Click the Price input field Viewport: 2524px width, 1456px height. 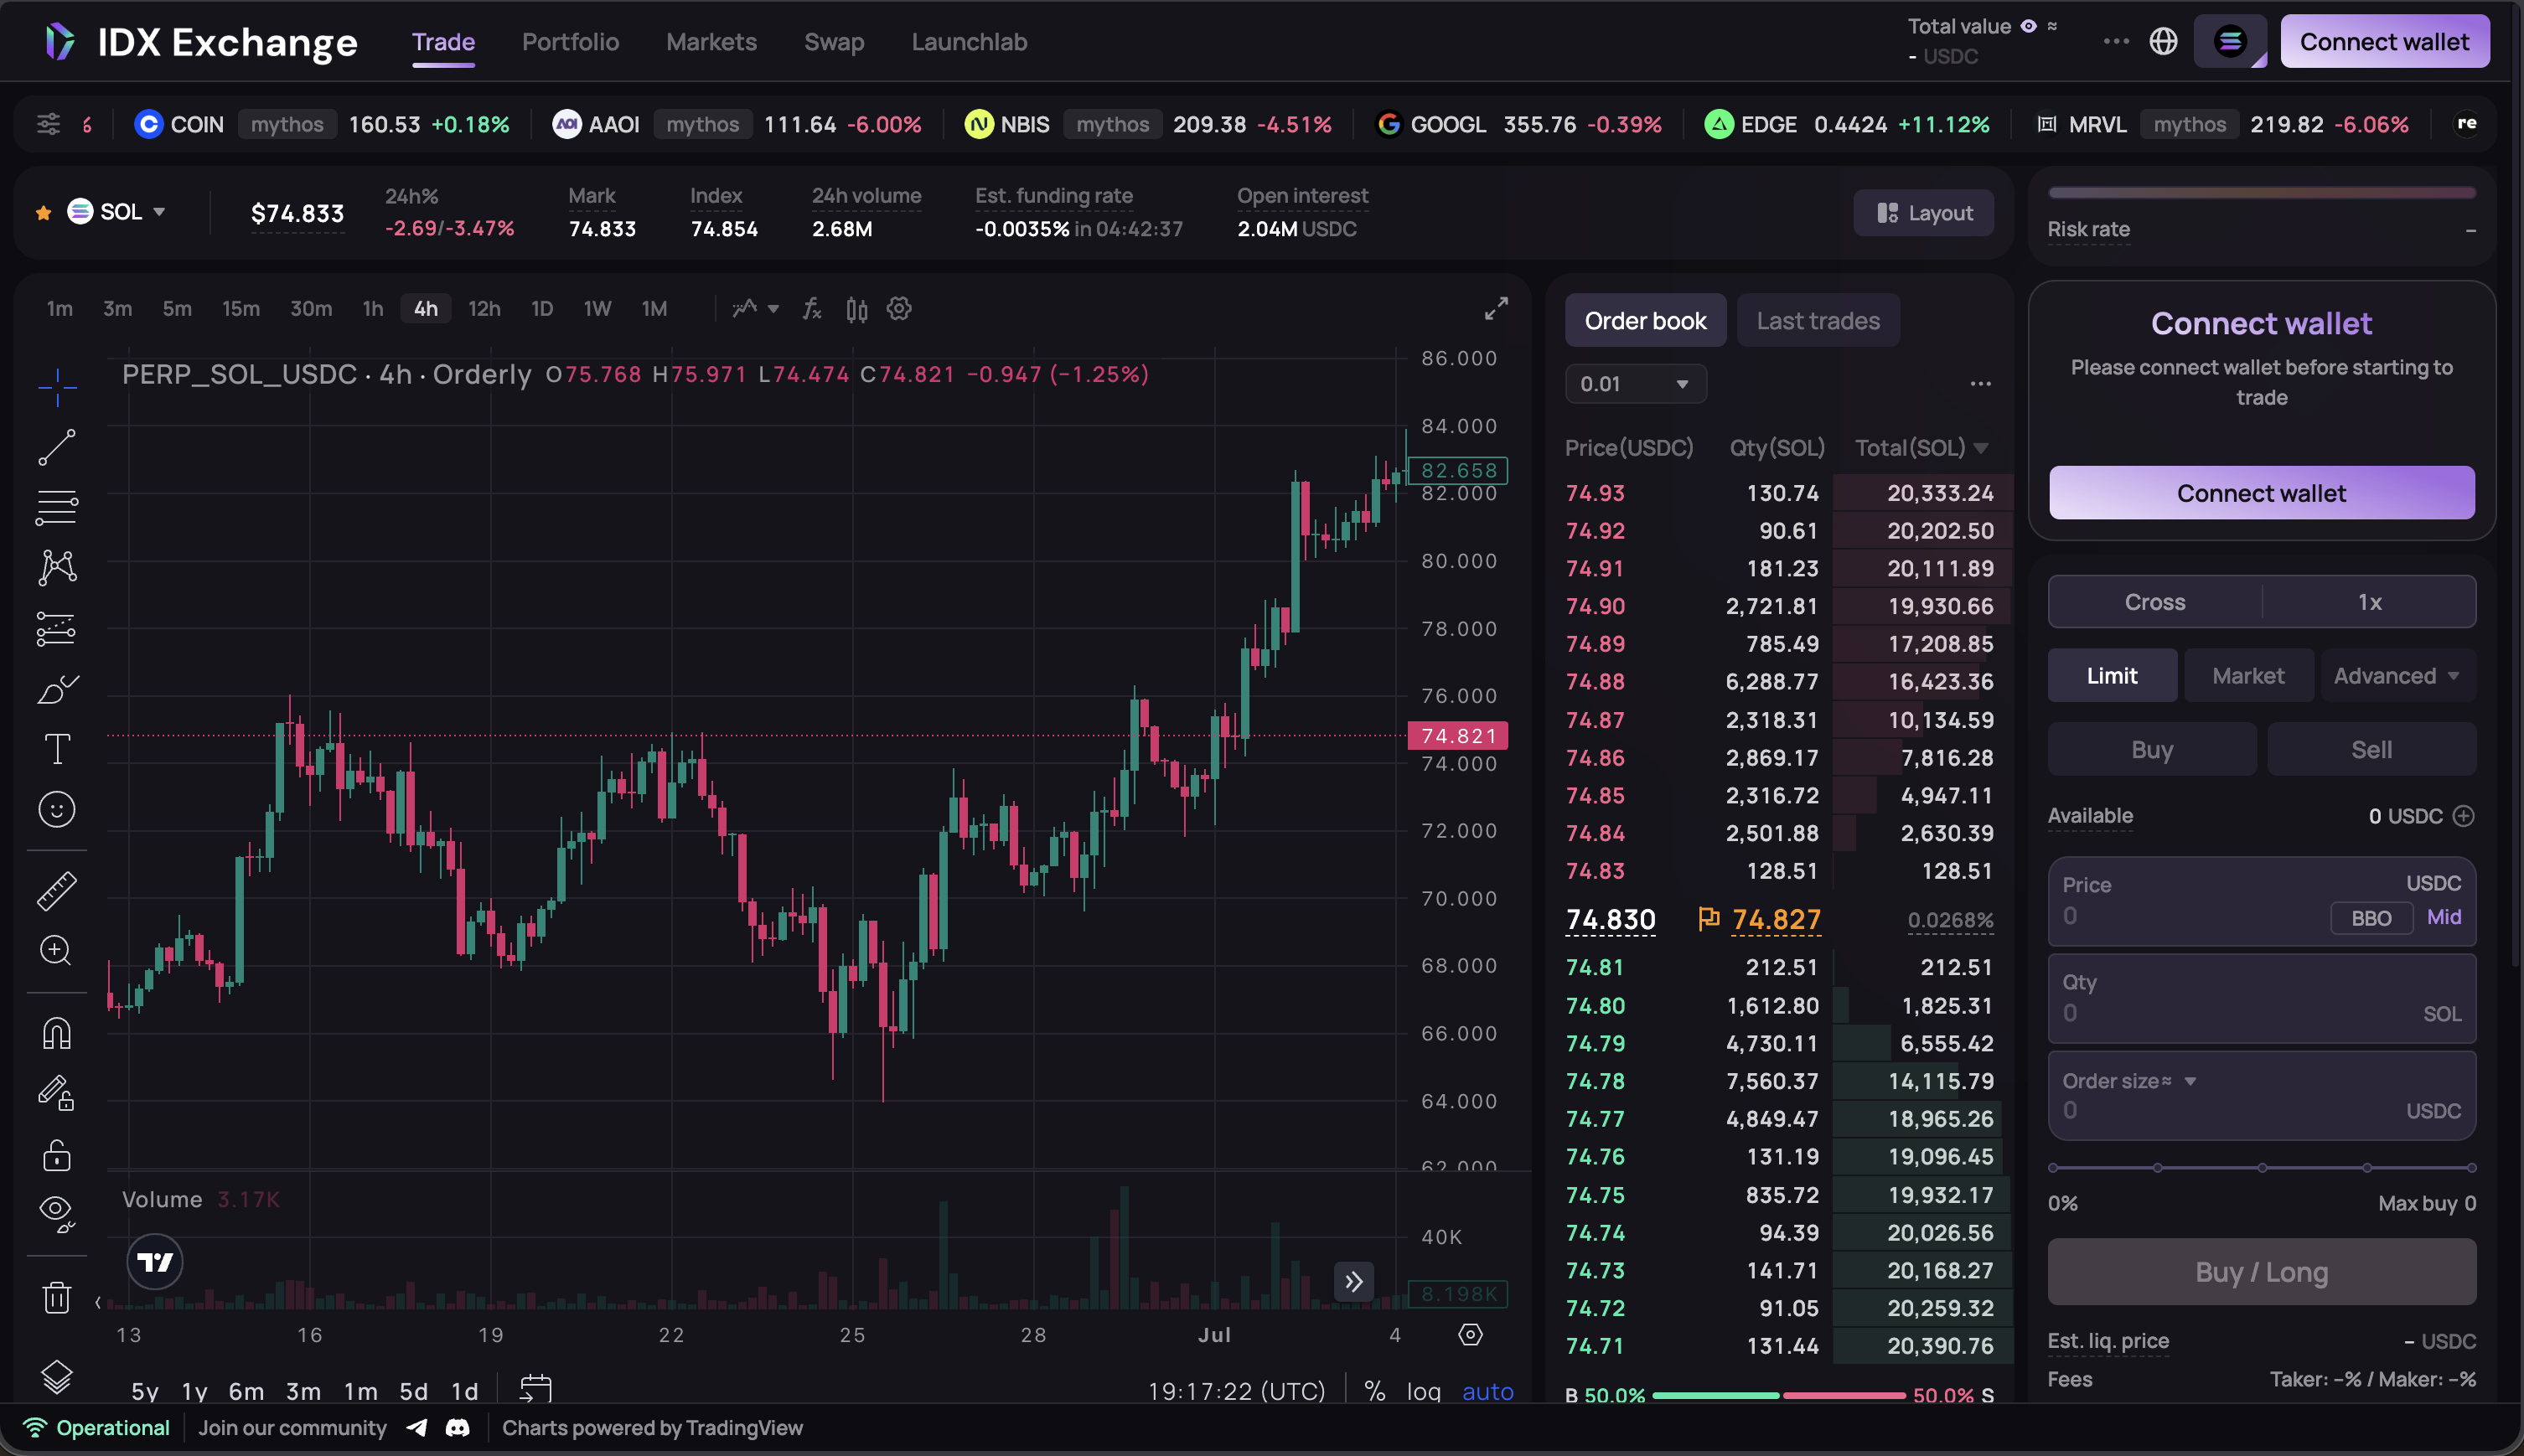click(2261, 901)
